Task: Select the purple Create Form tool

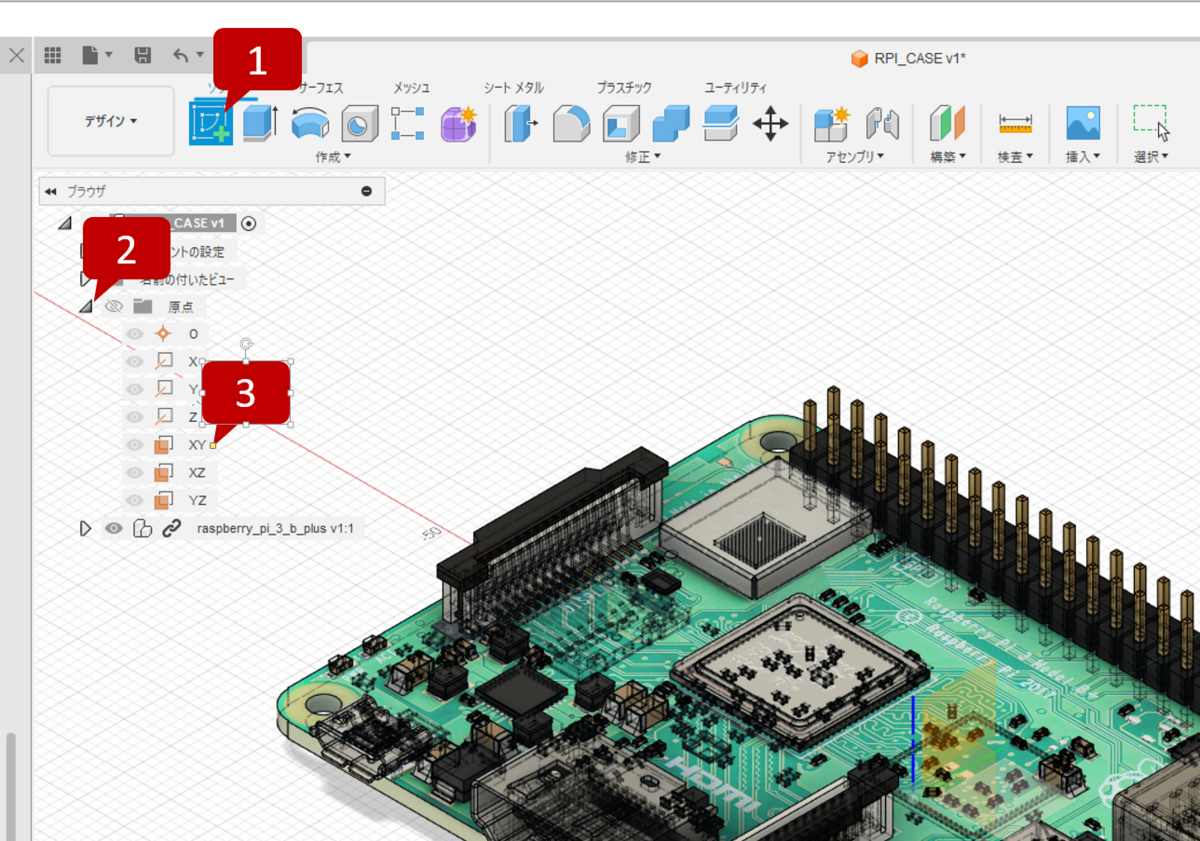Action: point(459,124)
